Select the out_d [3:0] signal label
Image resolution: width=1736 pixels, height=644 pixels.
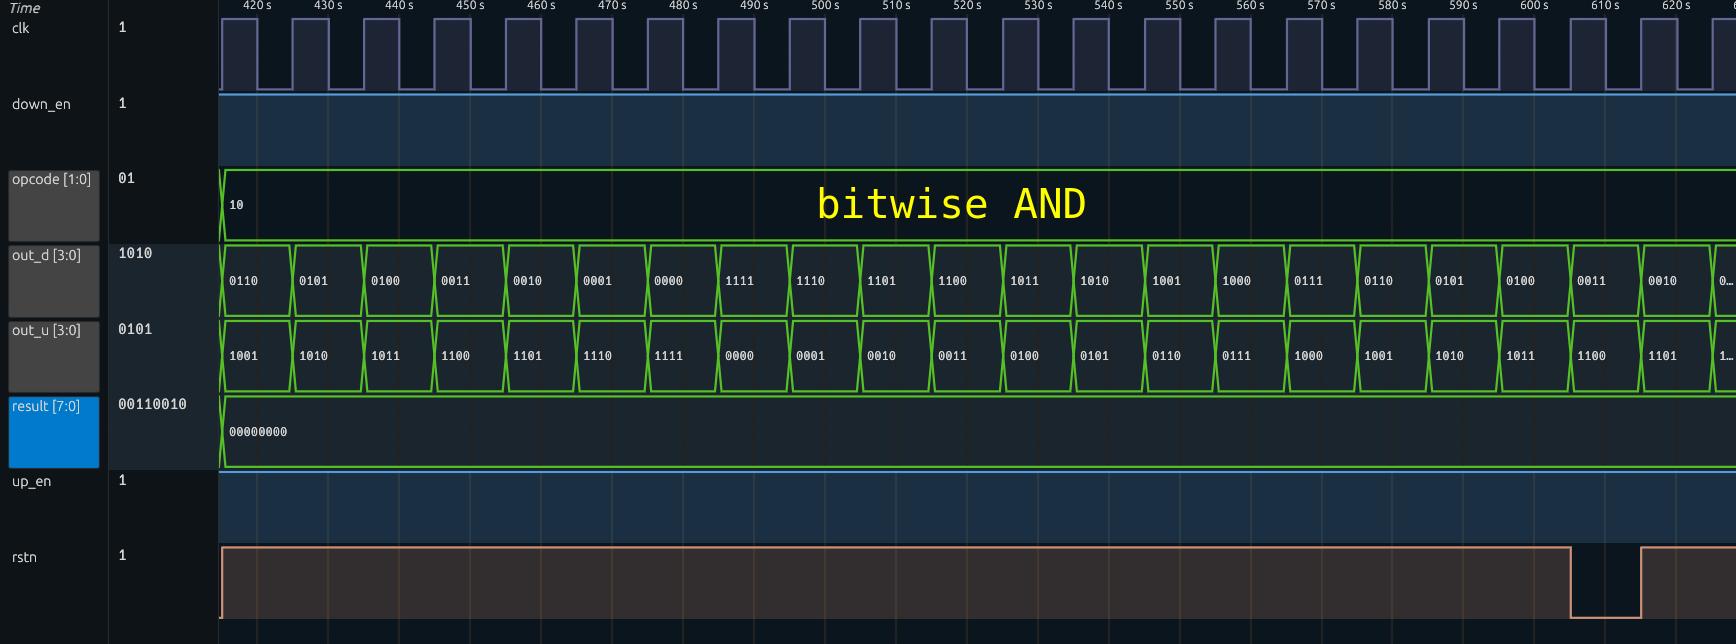[x=47, y=256]
